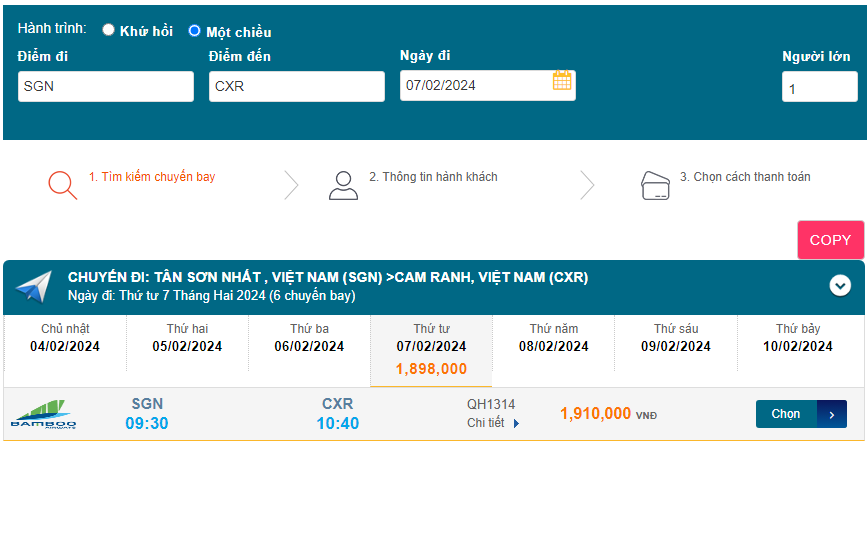Switch to Thứ năm 08/02/2024 date tab
Screen dimensions: 867x534
[554, 338]
